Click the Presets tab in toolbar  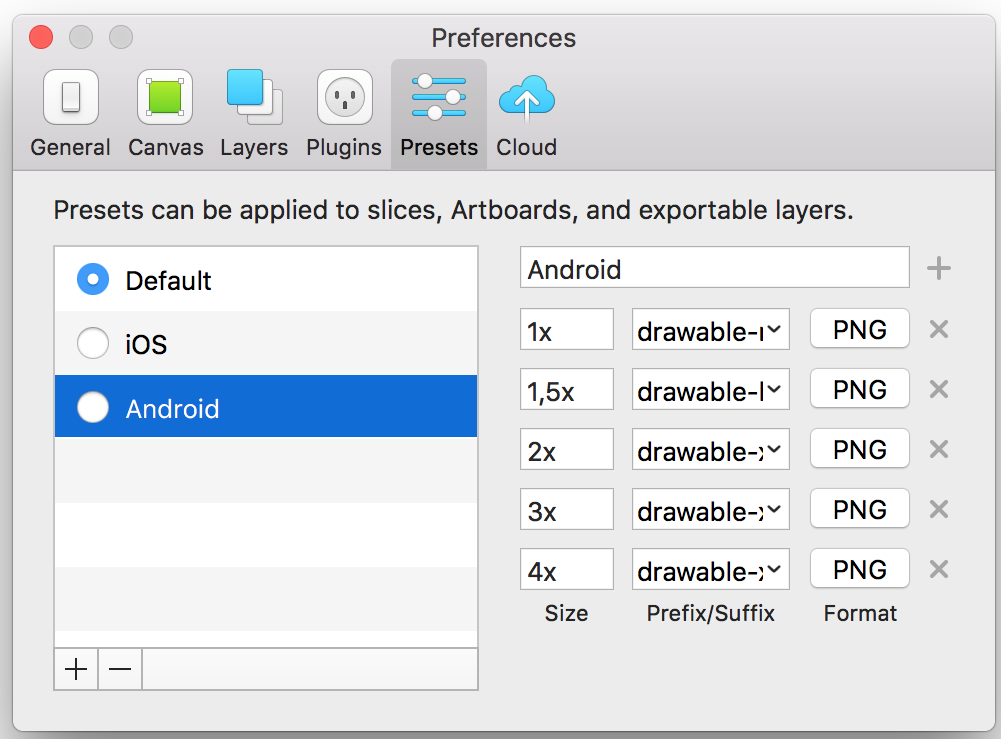coord(439,113)
